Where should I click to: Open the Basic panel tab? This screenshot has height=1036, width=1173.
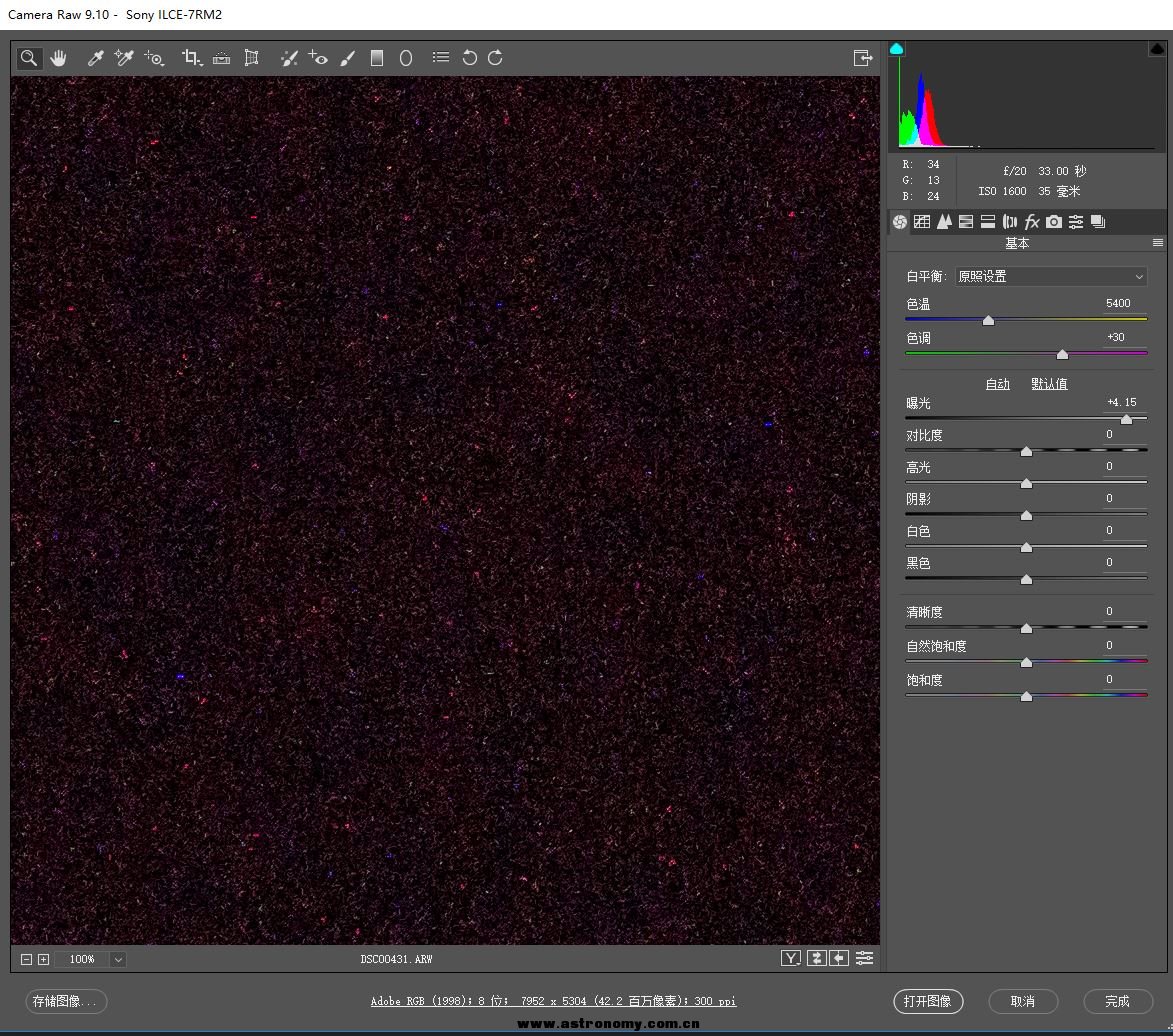tap(900, 222)
